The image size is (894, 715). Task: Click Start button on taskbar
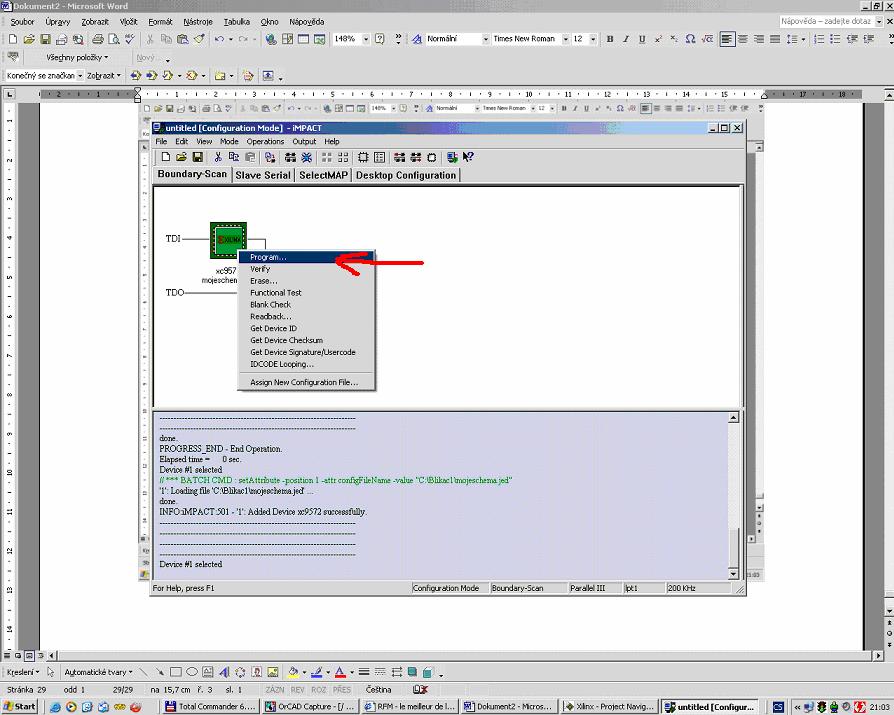pos(21,706)
